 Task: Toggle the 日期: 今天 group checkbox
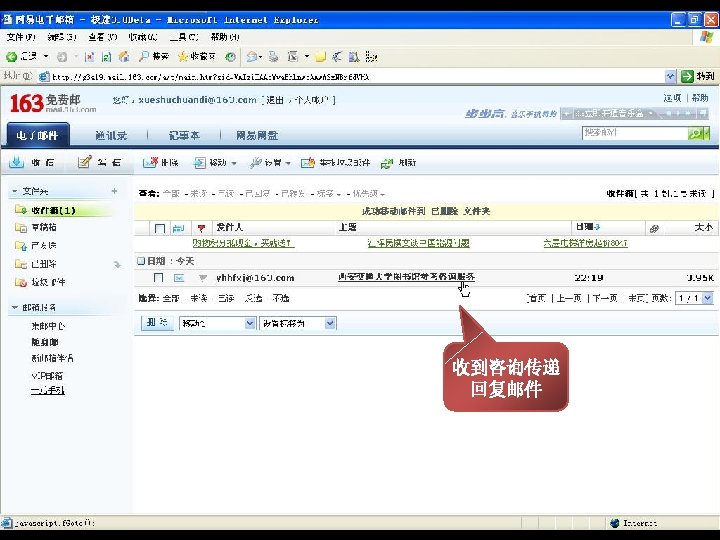point(141,261)
